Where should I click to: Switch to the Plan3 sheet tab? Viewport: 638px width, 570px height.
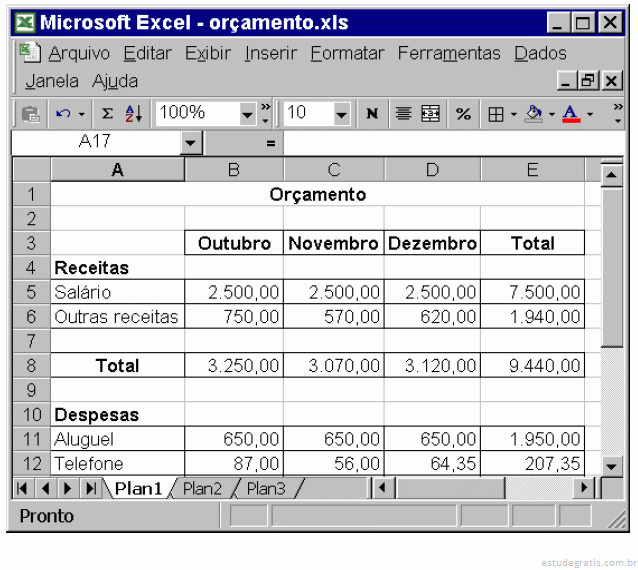point(265,488)
